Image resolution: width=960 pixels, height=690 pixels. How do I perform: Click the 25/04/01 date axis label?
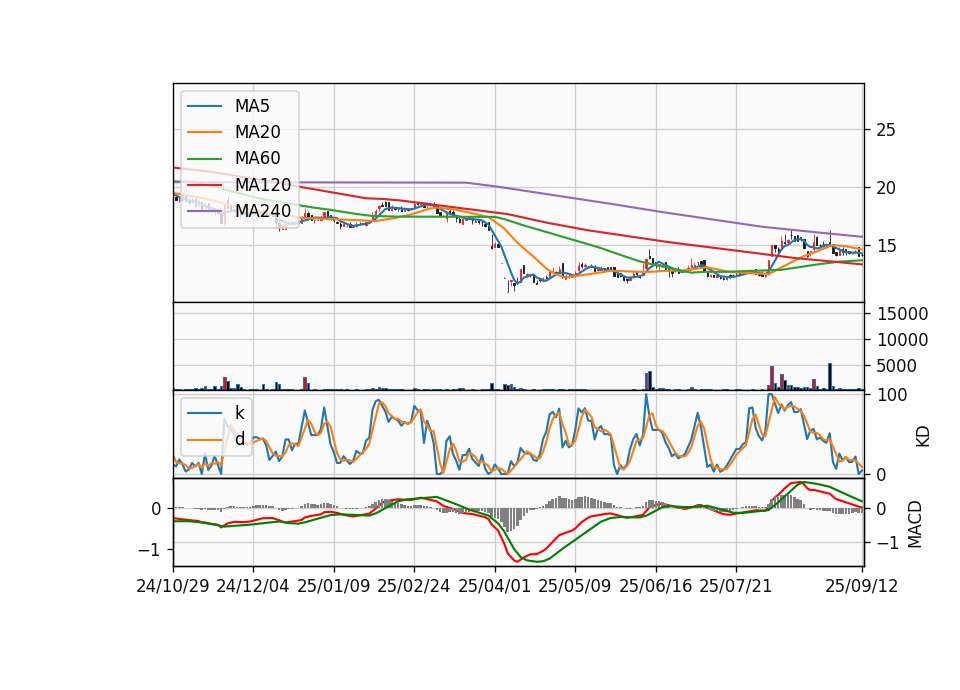(495, 586)
